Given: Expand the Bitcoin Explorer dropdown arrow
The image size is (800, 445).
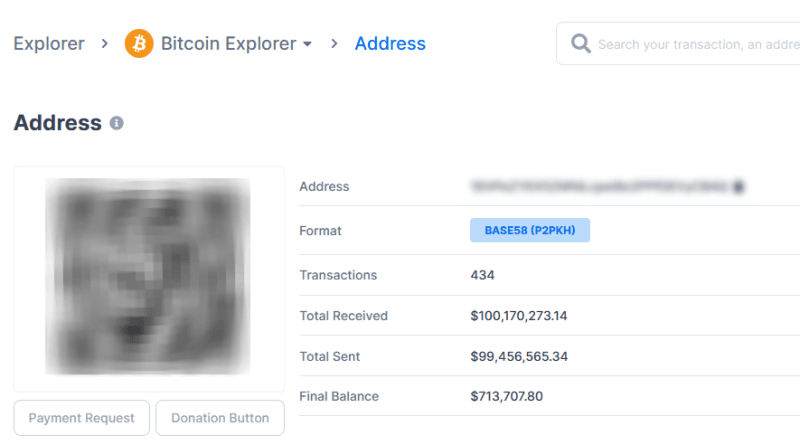Looking at the screenshot, I should coord(307,44).
